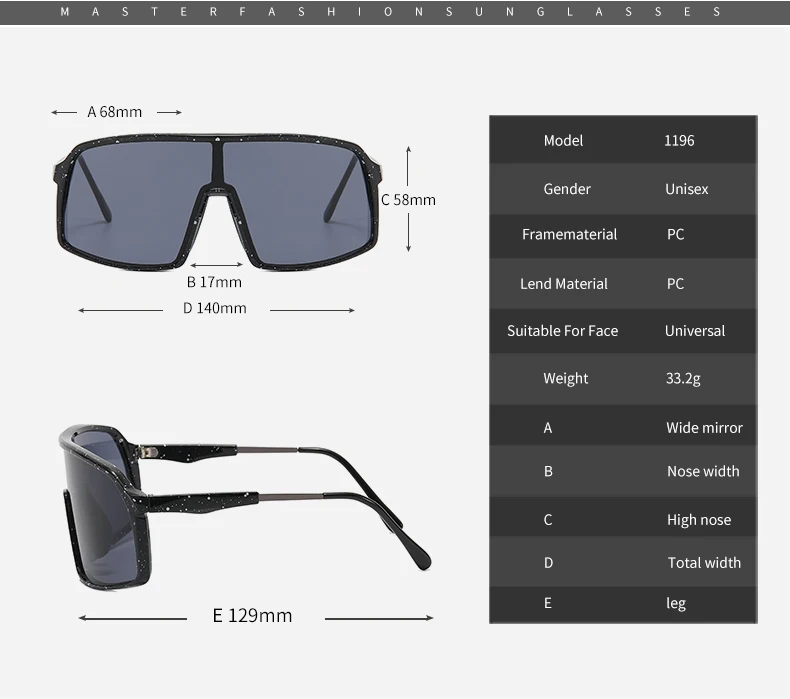Click the 'E 129mm' leg length label
Viewport: 790px width, 699px height.
coord(252,615)
